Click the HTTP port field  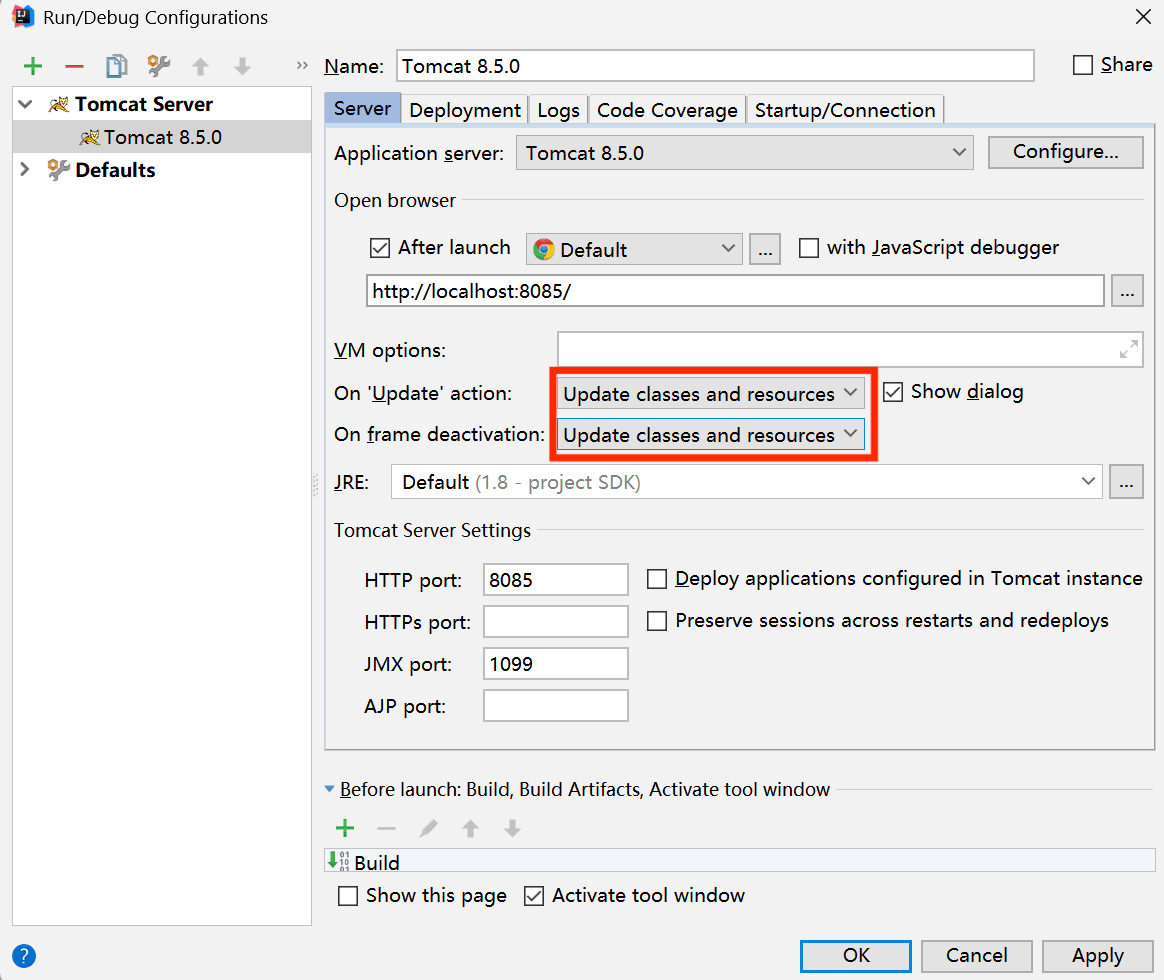pos(555,580)
